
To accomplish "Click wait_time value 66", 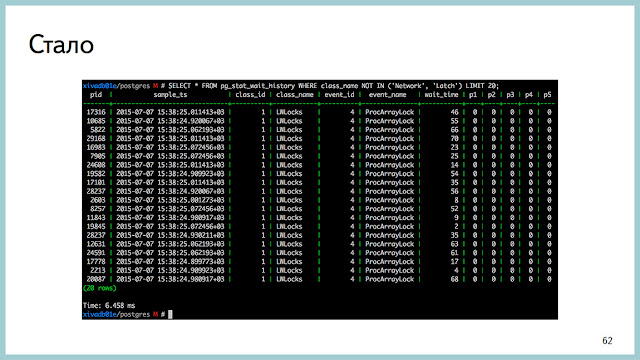I will click(x=455, y=130).
